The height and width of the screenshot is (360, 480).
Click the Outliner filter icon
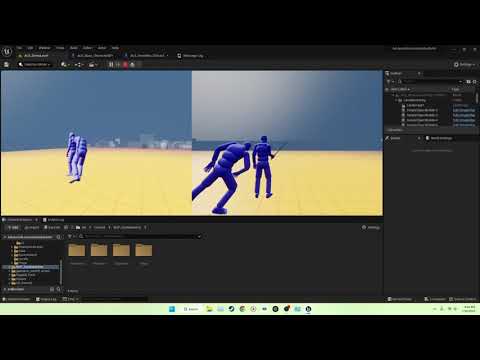click(x=389, y=81)
